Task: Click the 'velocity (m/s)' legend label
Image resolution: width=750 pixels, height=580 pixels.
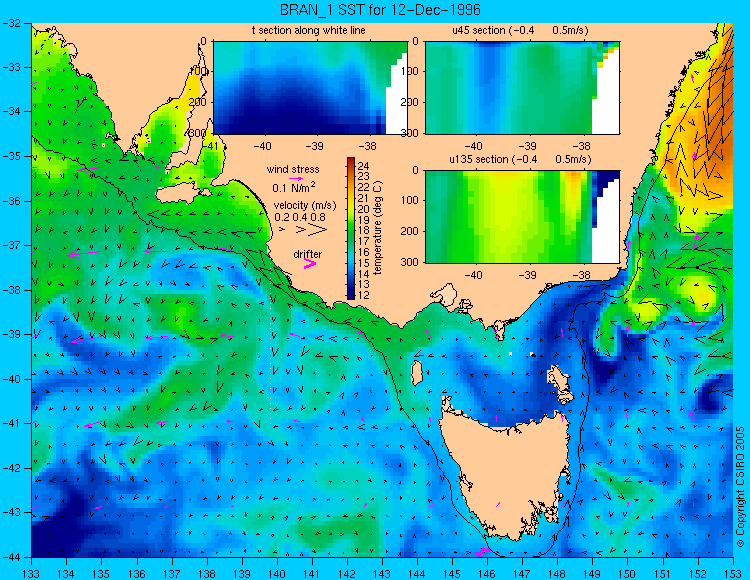Action: tap(305, 206)
